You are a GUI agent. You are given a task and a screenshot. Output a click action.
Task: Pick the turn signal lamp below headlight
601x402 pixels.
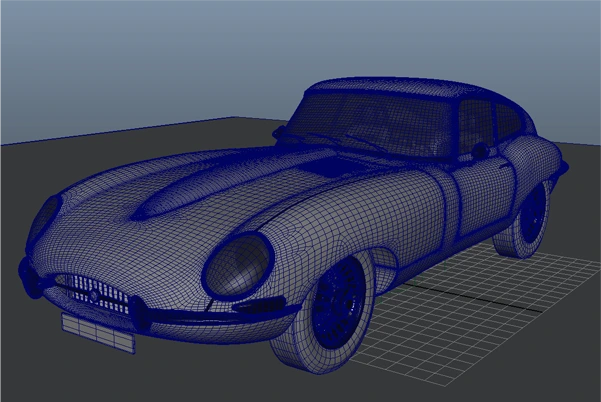click(x=259, y=304)
